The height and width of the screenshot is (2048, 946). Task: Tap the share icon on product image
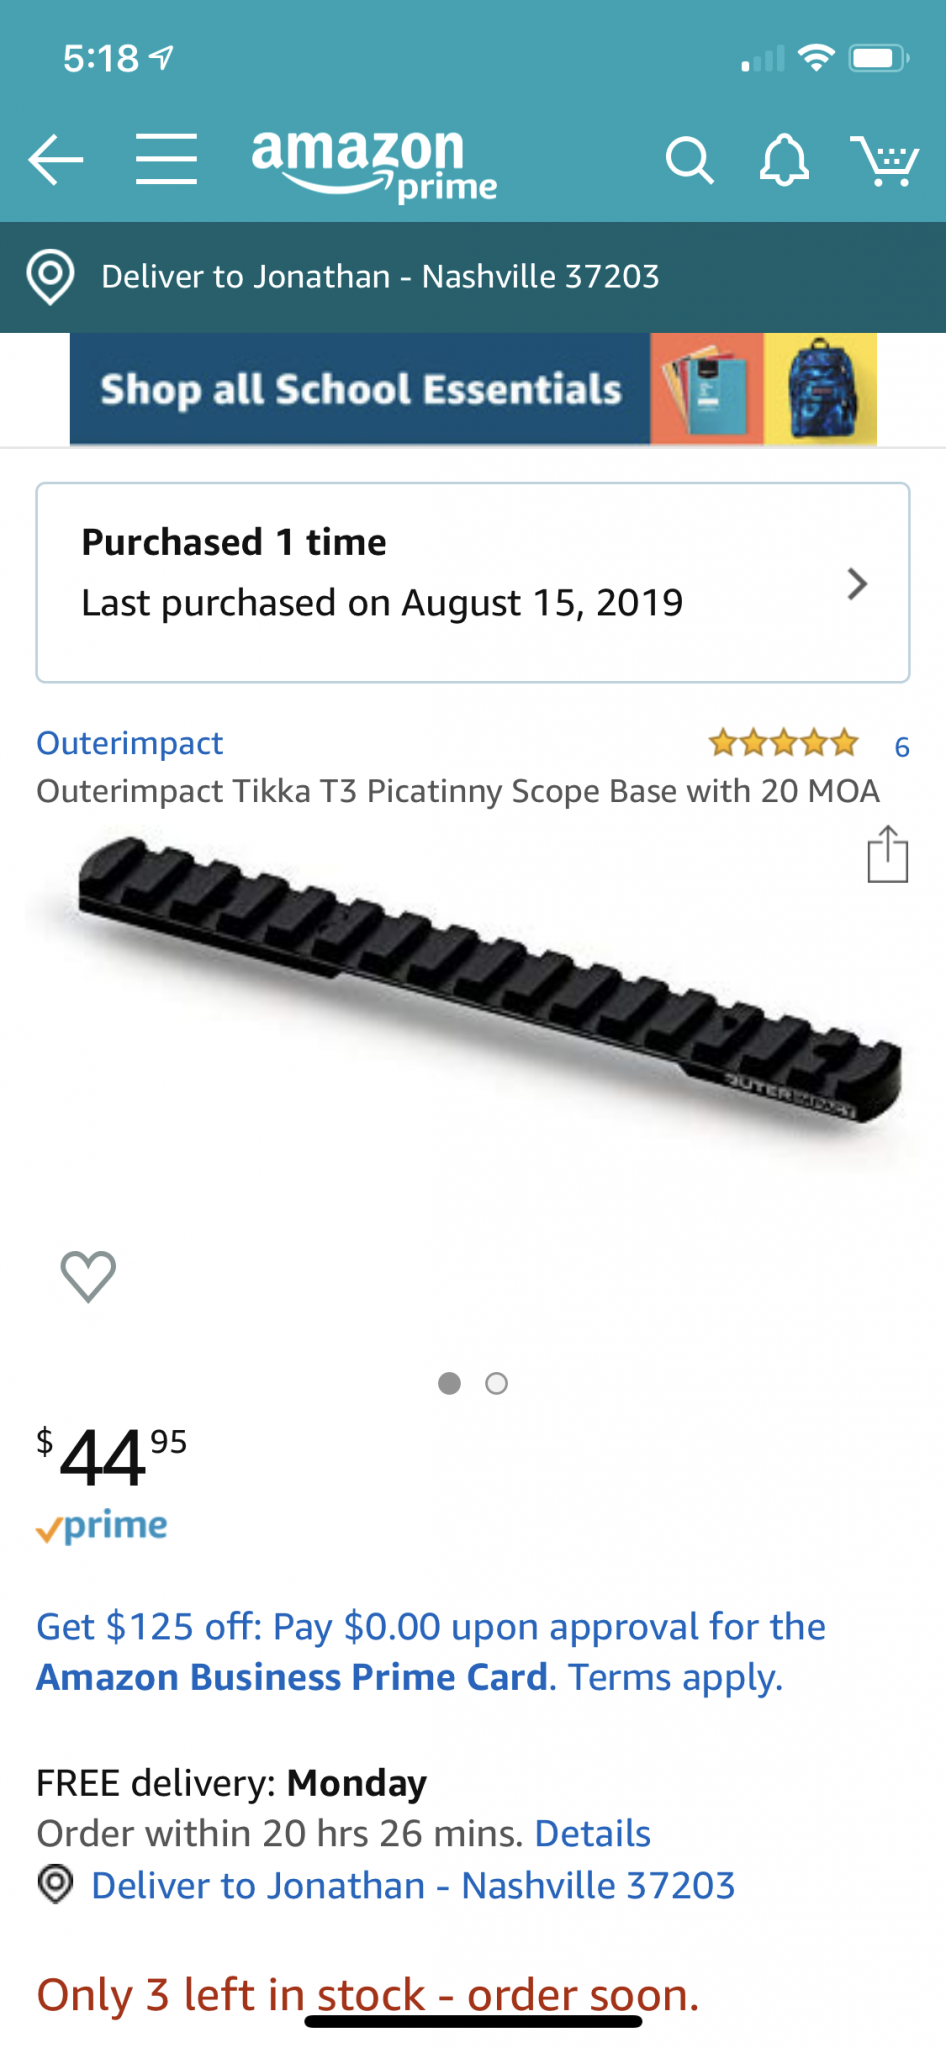pyautogui.click(x=887, y=855)
